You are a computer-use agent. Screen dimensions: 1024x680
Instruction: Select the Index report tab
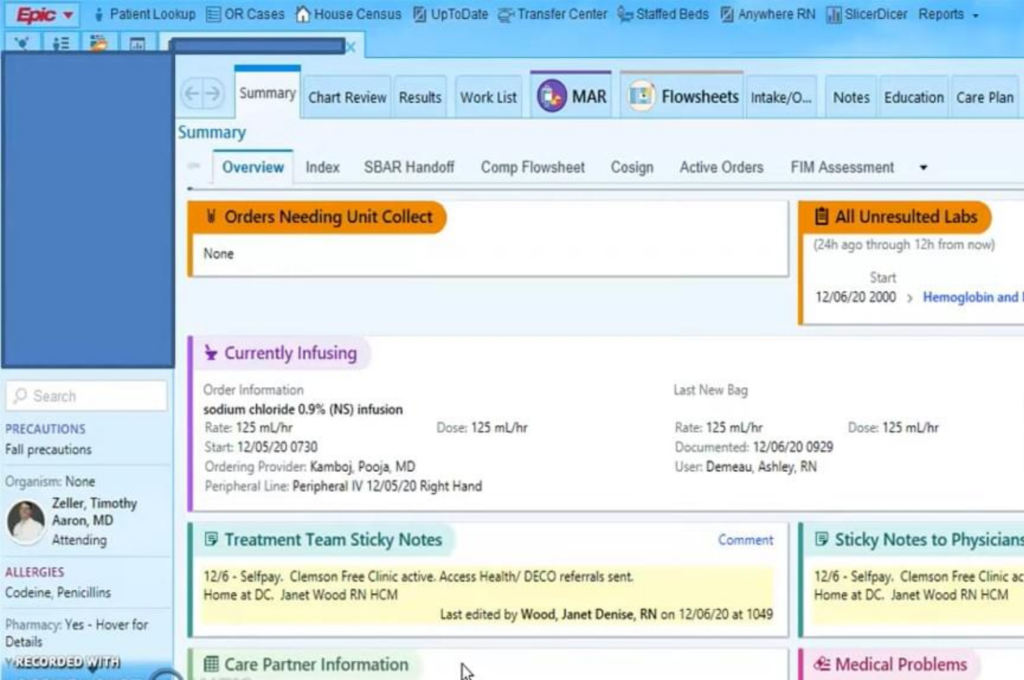323,167
